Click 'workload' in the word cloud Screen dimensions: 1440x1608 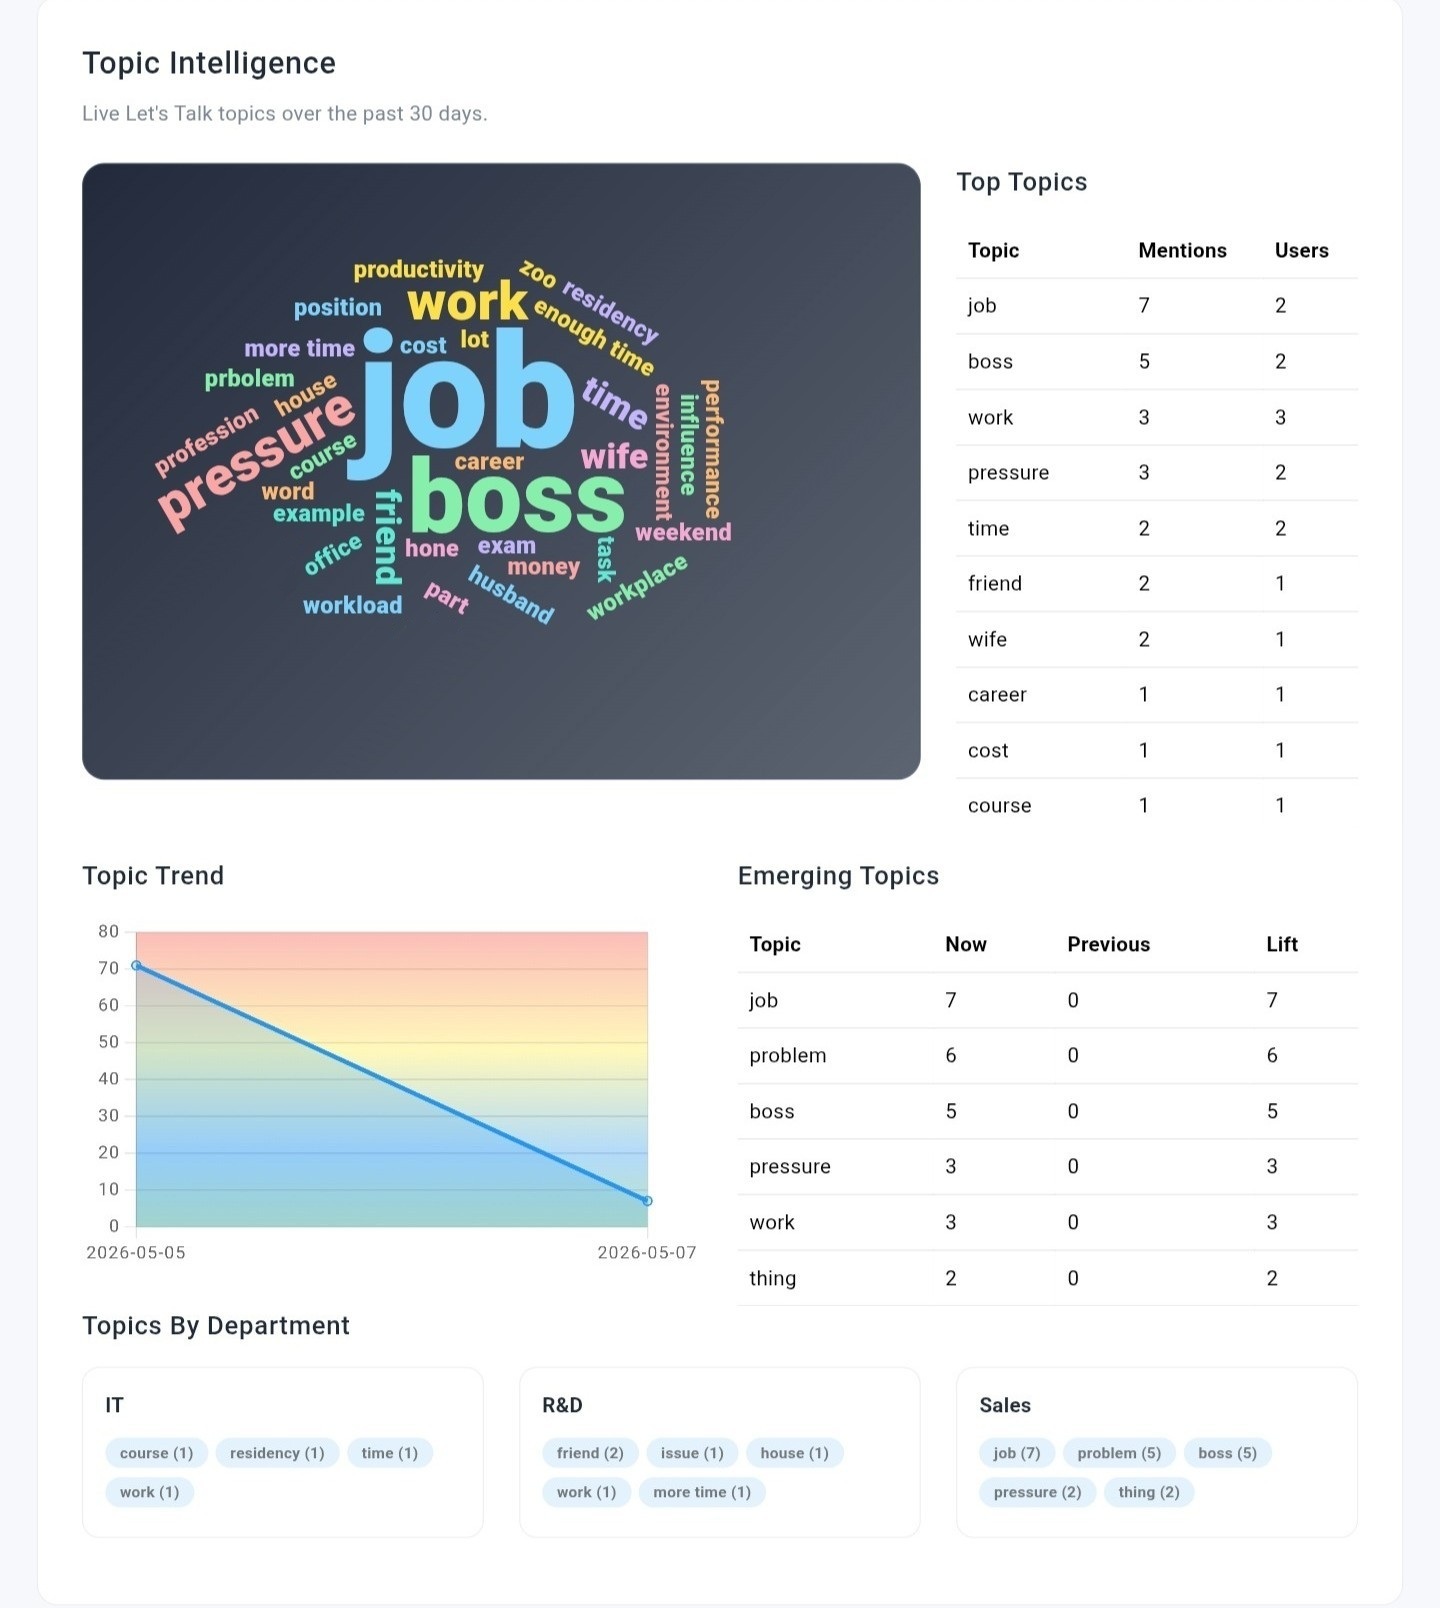tap(352, 605)
